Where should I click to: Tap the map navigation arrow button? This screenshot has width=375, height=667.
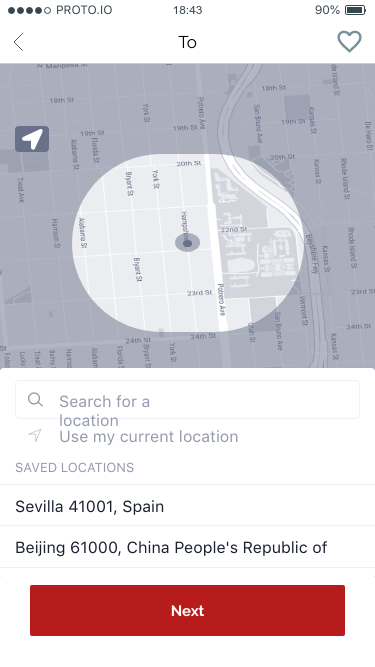[32, 139]
